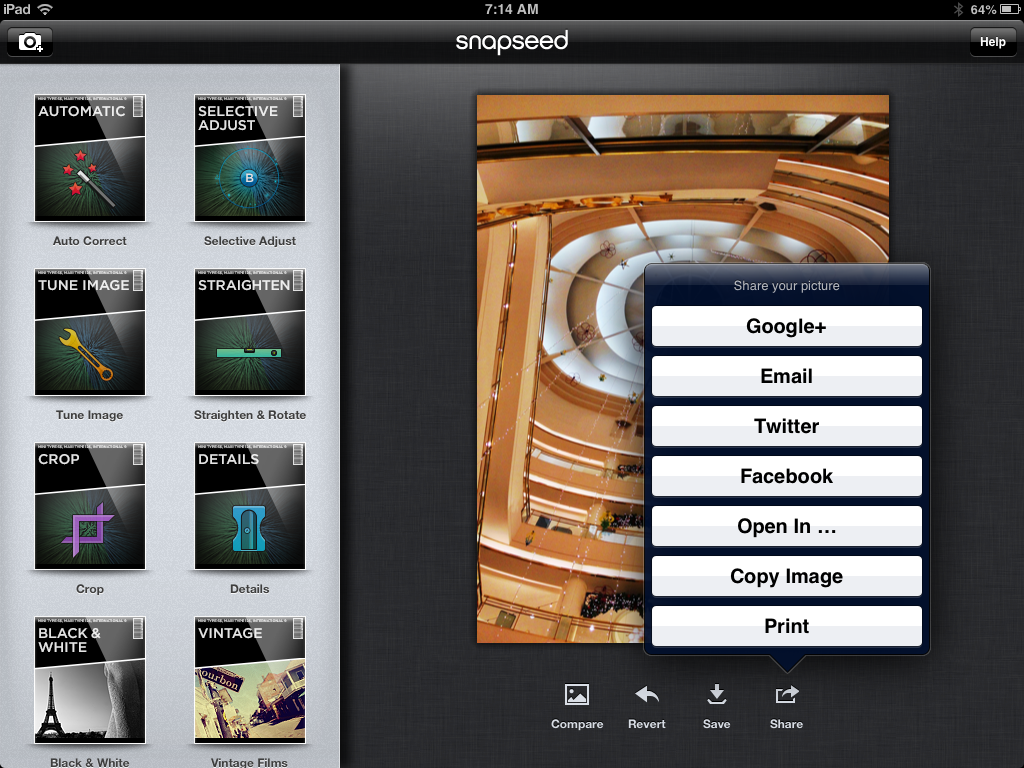Choose Email from share menu
The width and height of the screenshot is (1024, 768).
(786, 376)
